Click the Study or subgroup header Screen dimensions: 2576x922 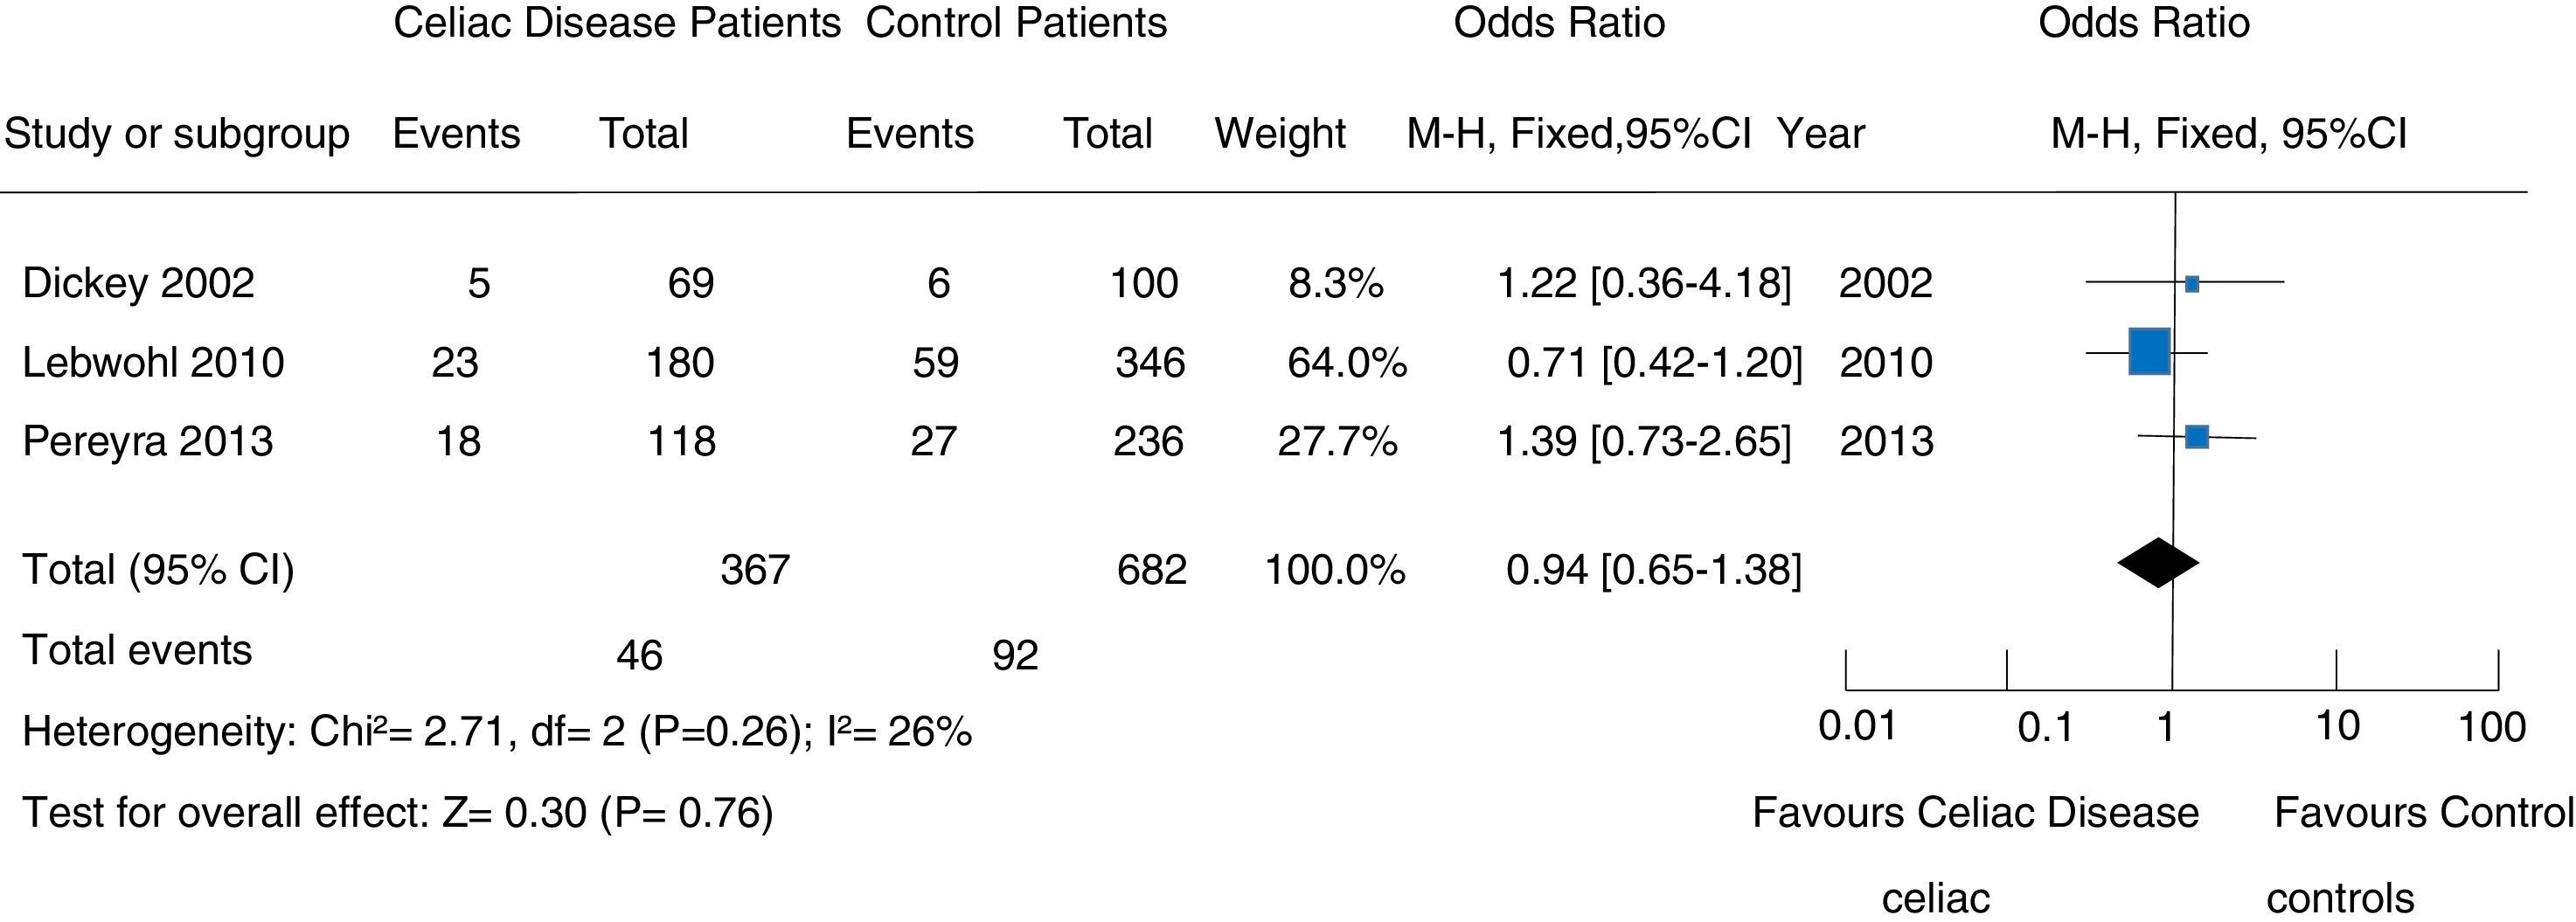tap(177, 133)
